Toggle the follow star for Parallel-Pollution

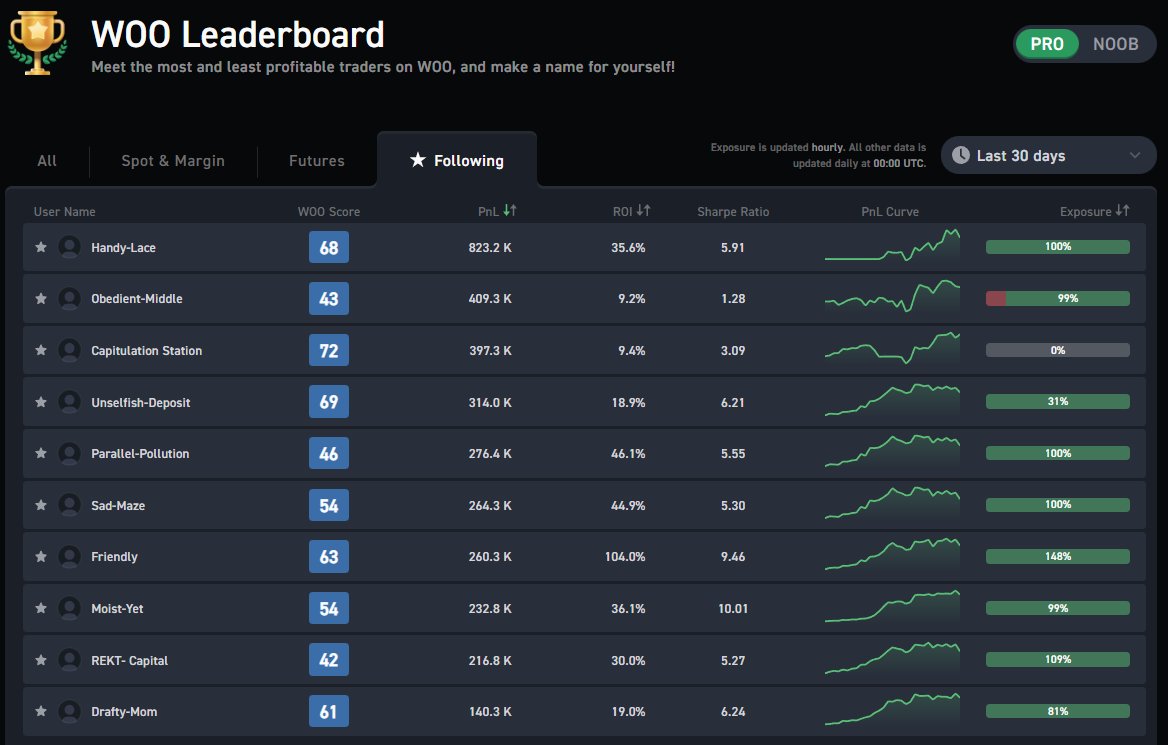41,454
